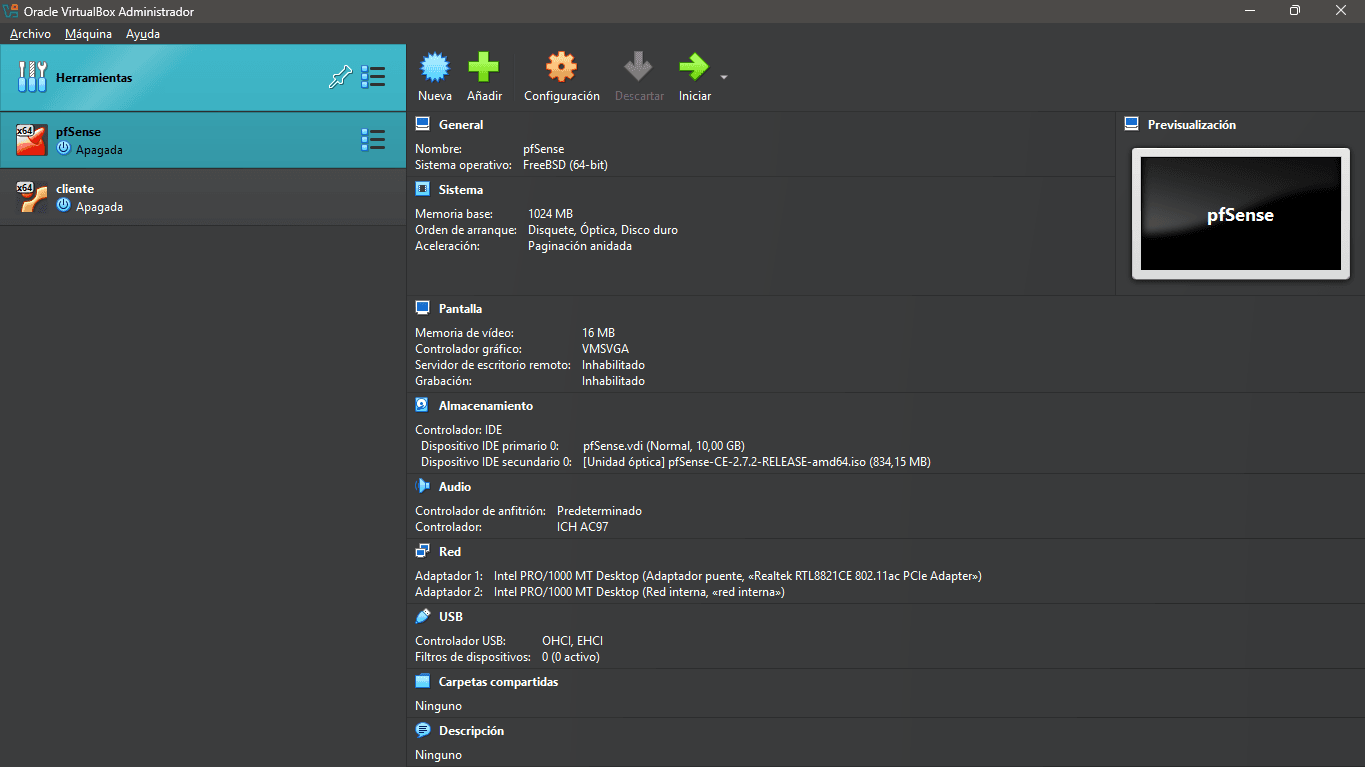Click the OHCI, EHCI USB controller value
Image resolution: width=1365 pixels, height=767 pixels.
point(572,641)
